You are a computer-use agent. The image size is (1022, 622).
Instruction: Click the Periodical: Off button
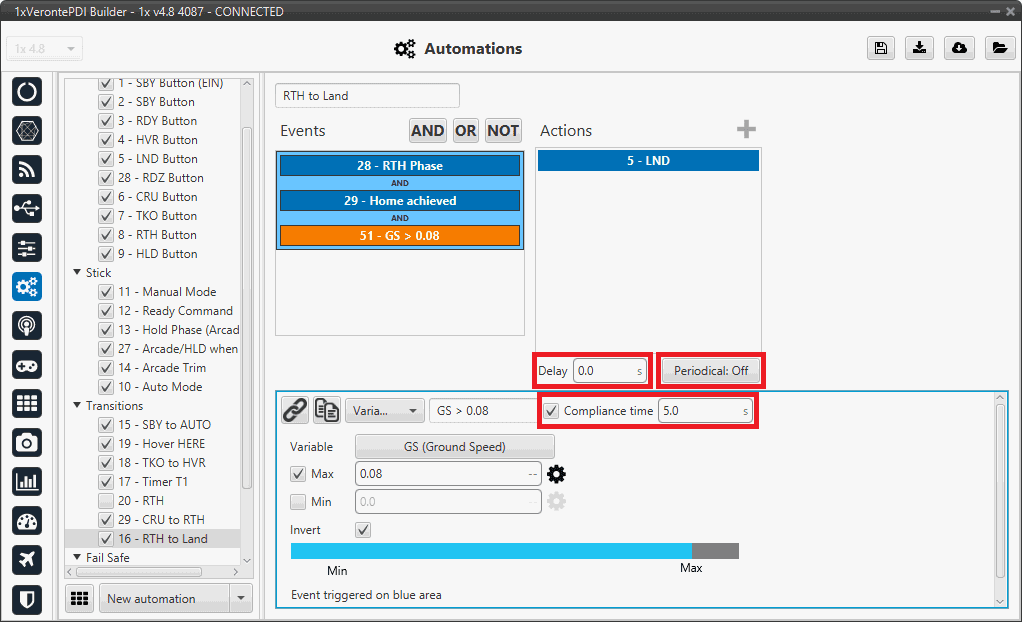(x=711, y=371)
